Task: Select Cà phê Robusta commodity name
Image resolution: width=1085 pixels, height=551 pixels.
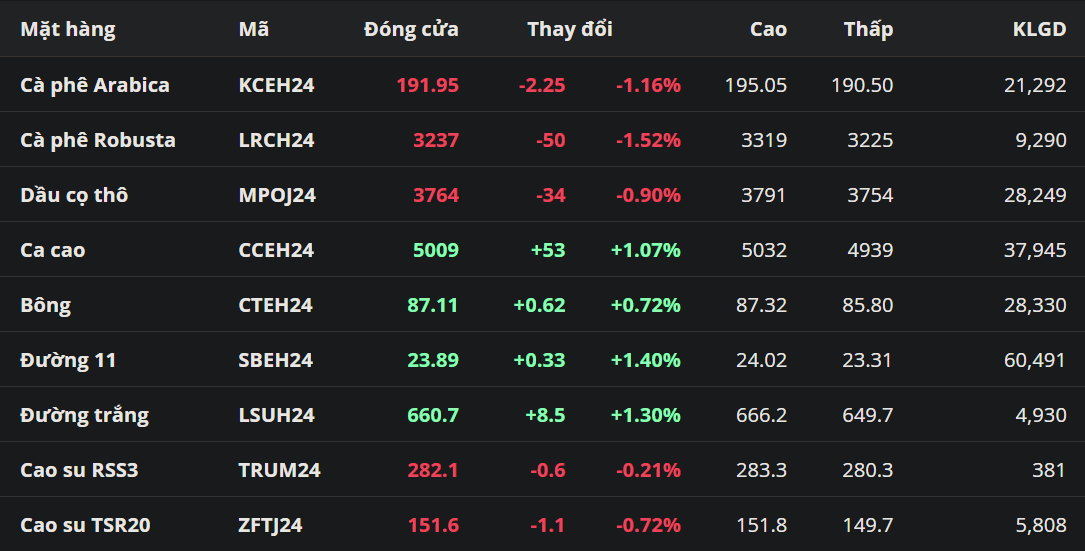Action: pyautogui.click(x=98, y=140)
